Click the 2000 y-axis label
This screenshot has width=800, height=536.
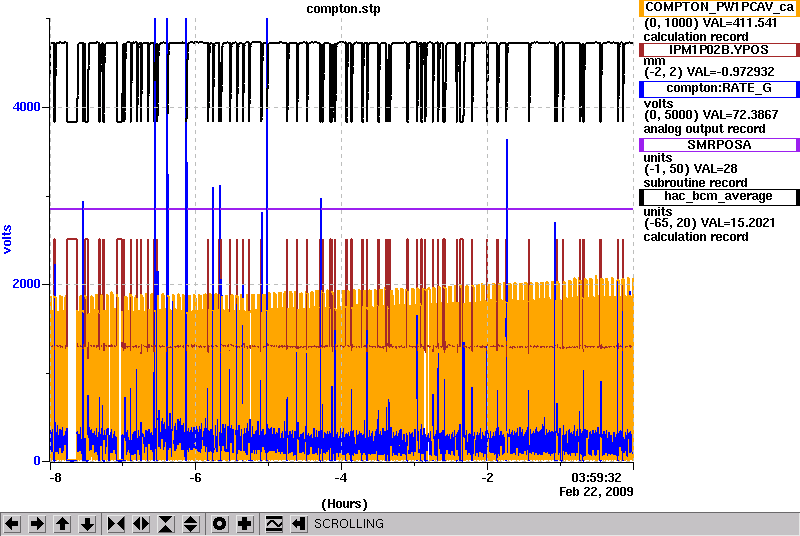(27, 284)
